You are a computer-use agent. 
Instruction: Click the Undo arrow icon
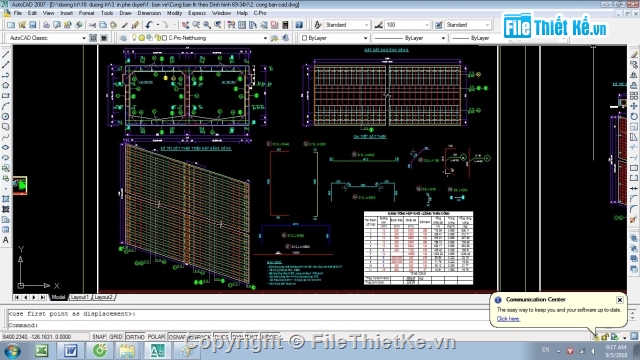pyautogui.click(x=149, y=25)
